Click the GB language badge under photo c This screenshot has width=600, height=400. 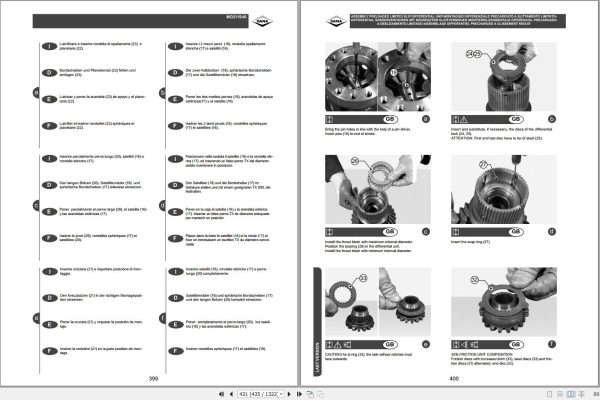click(390, 232)
